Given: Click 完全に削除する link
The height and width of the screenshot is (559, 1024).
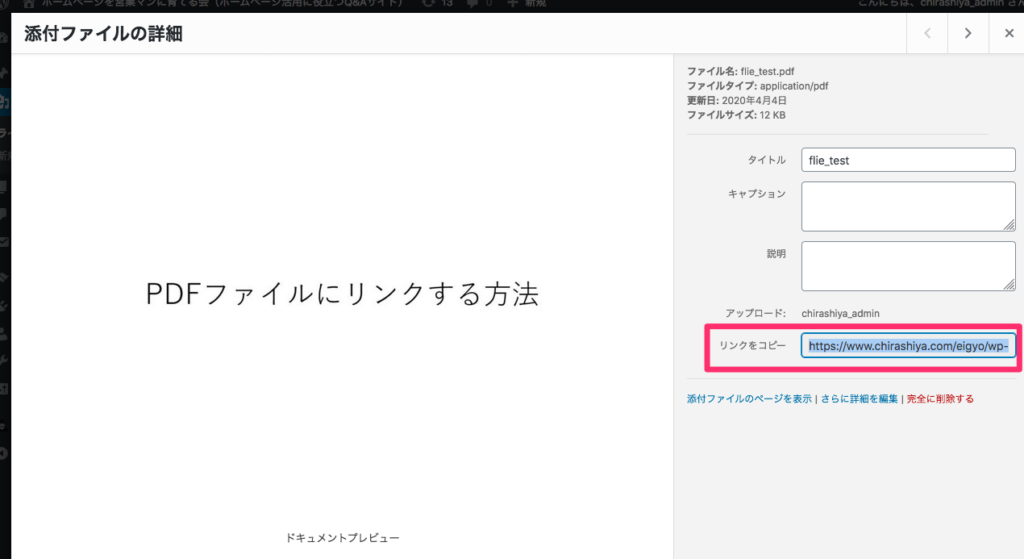Looking at the screenshot, I should (940, 398).
